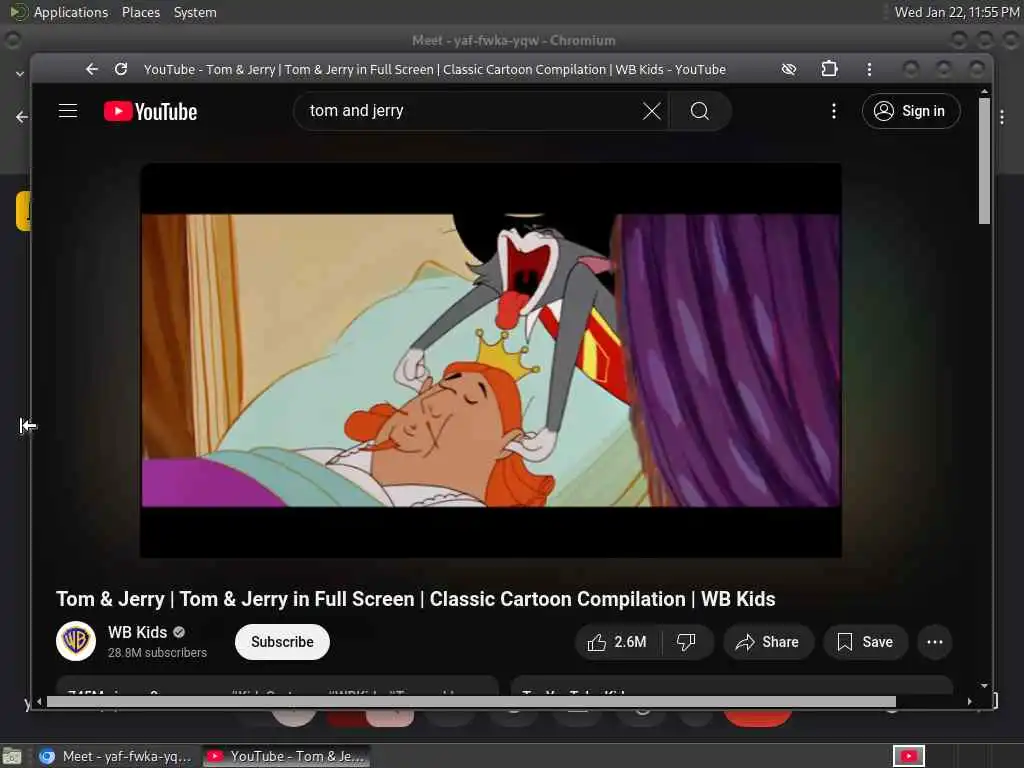The width and height of the screenshot is (1024, 768).
Task: Open the extensions puzzle icon
Action: tap(829, 69)
